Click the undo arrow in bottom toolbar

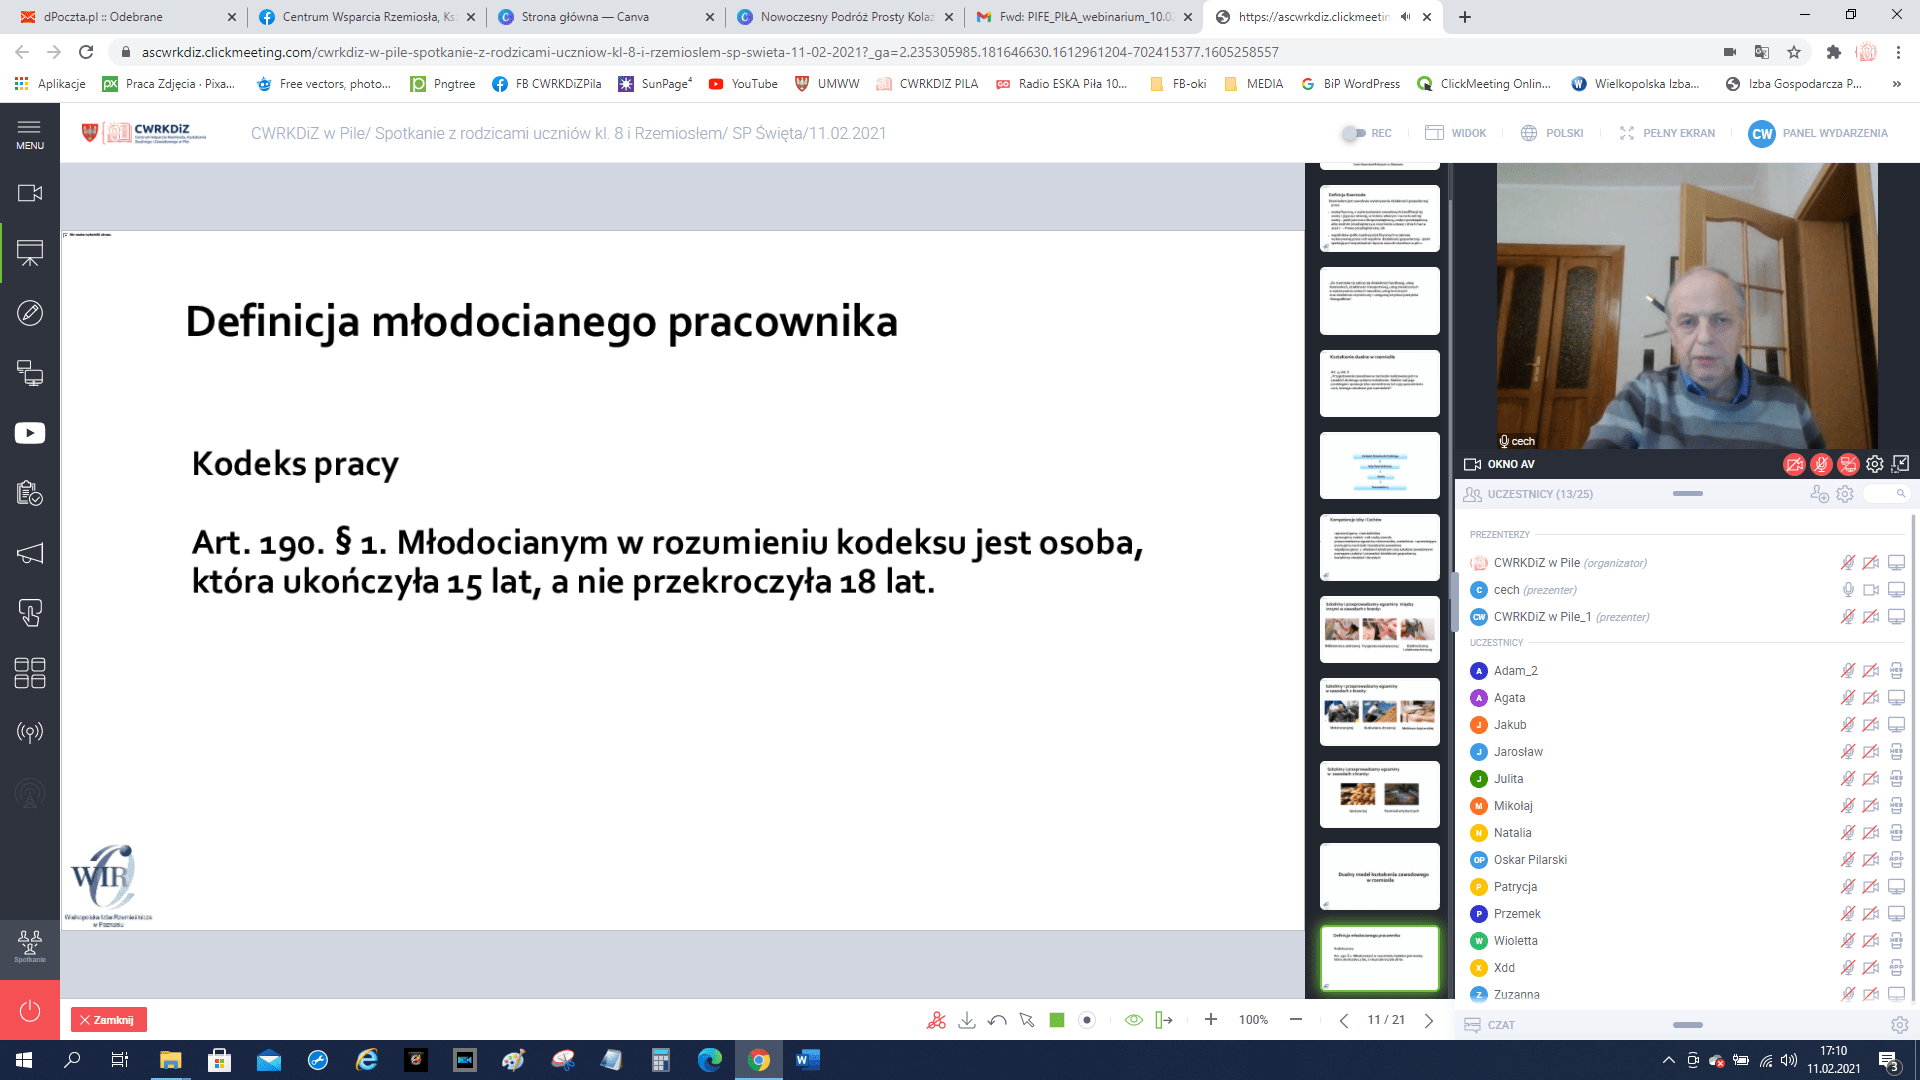(997, 1020)
